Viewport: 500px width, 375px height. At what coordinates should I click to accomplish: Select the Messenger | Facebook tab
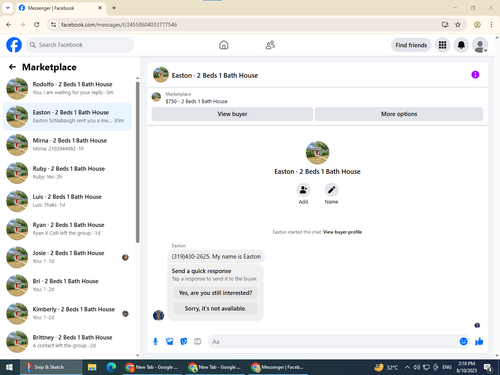point(61,8)
